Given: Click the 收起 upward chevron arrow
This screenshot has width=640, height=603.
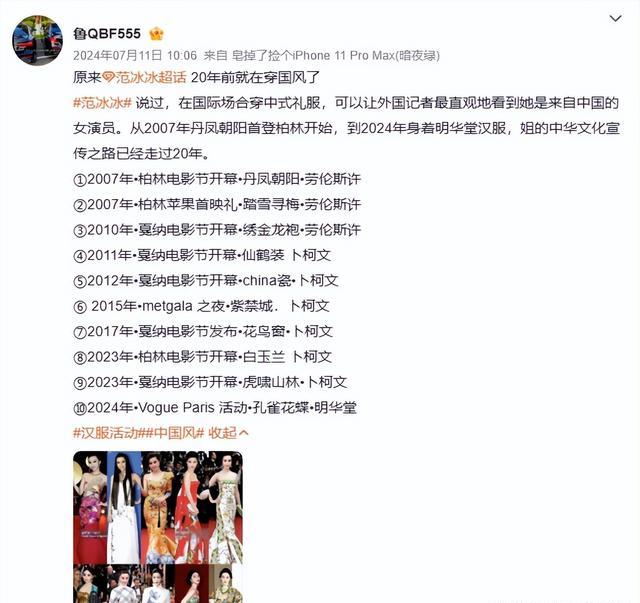Looking at the screenshot, I should pos(243,433).
